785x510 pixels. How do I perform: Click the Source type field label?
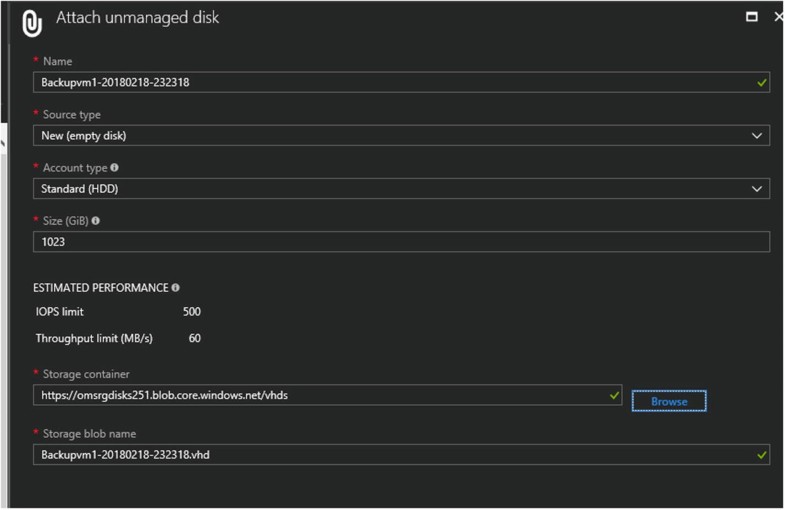pos(71,115)
